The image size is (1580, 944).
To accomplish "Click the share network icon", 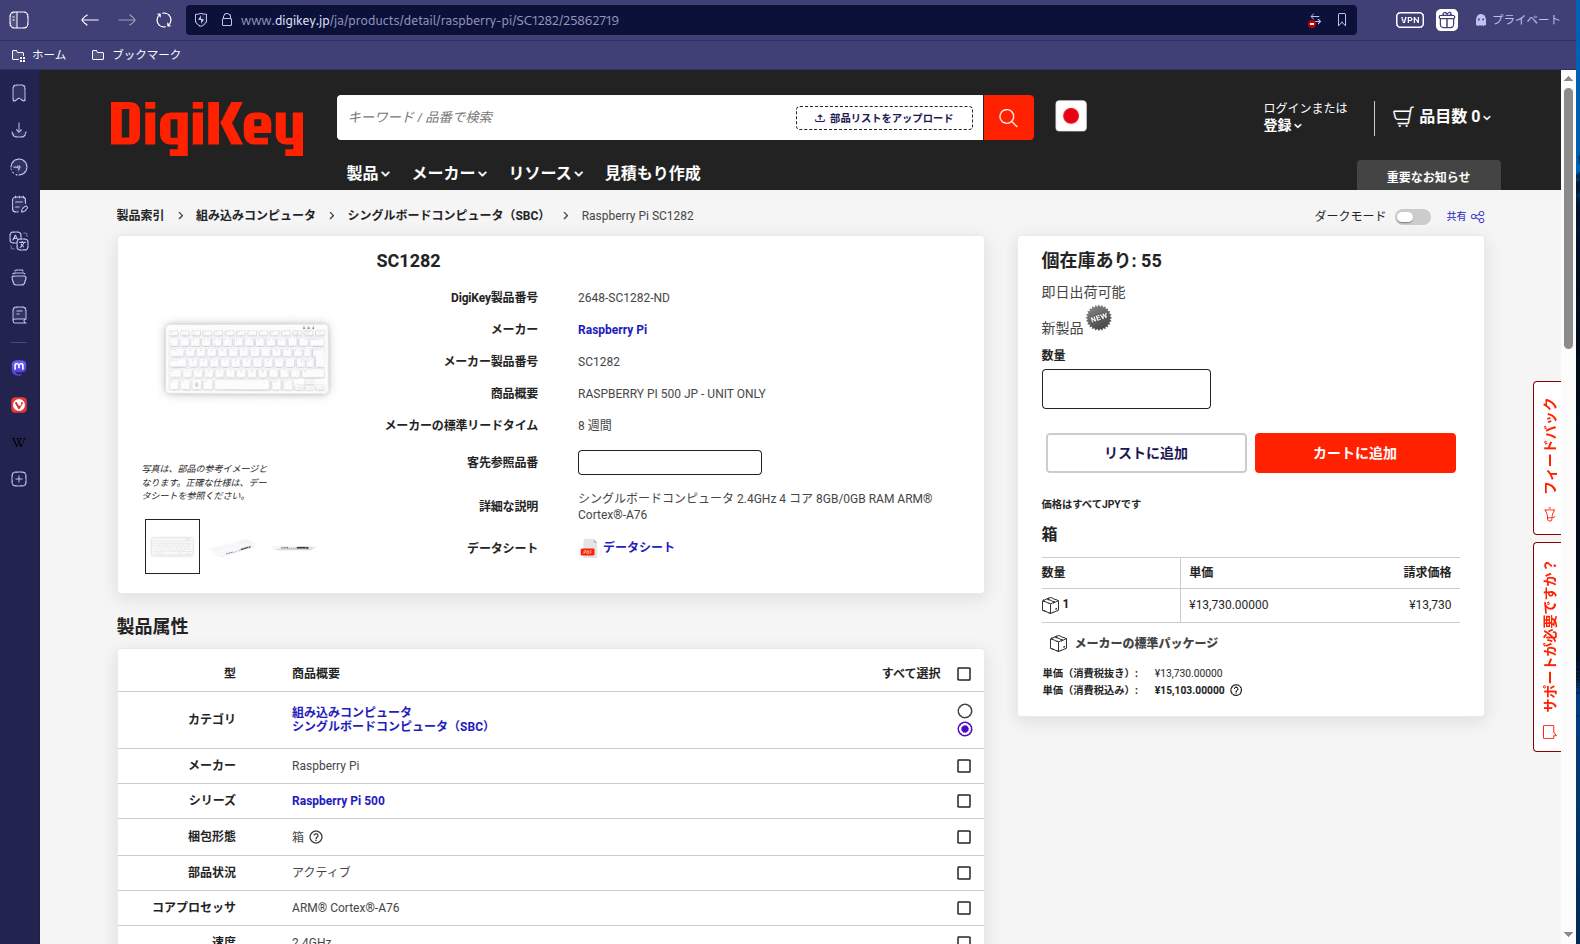I will tap(1478, 216).
